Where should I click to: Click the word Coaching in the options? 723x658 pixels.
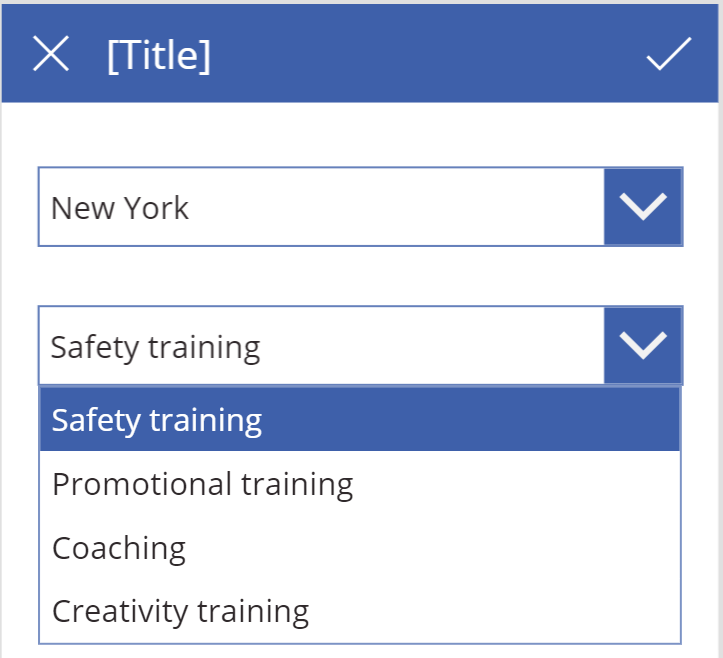click(119, 548)
